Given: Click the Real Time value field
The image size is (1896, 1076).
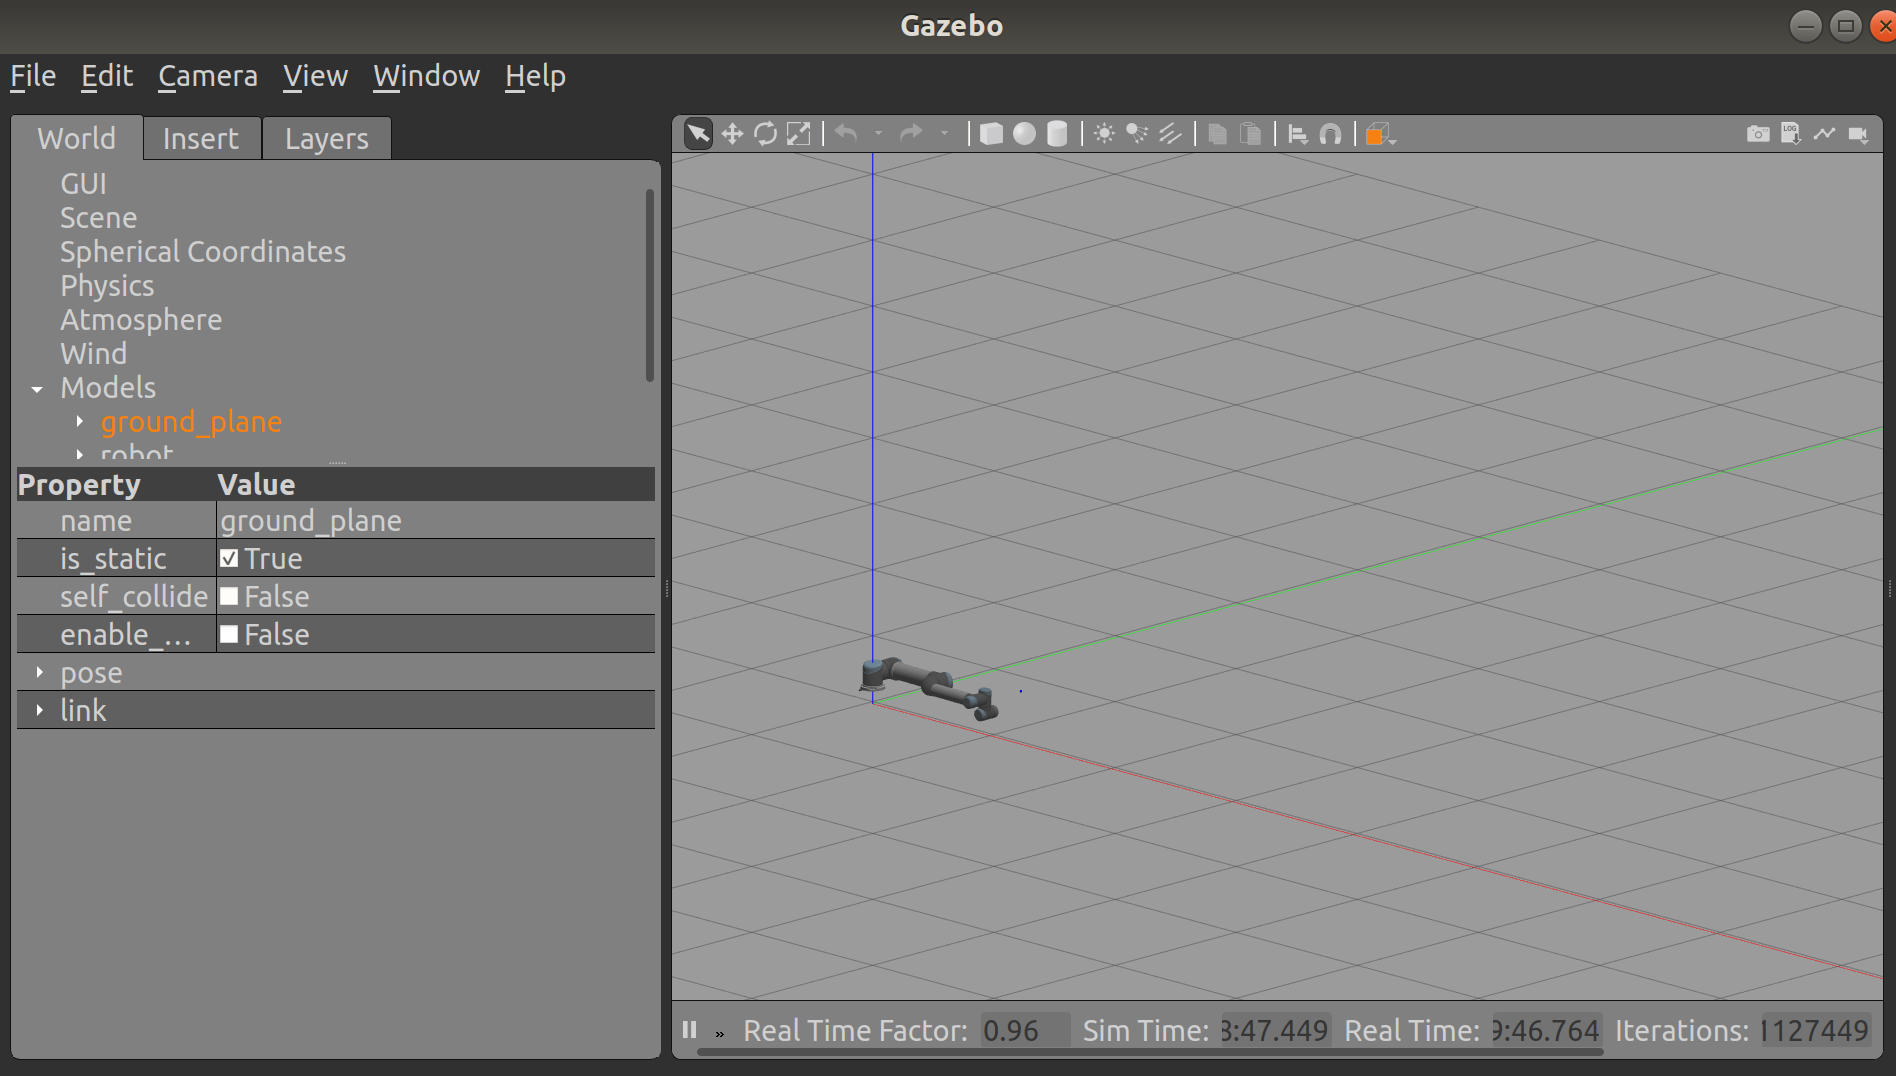Looking at the screenshot, I should point(1546,1030).
